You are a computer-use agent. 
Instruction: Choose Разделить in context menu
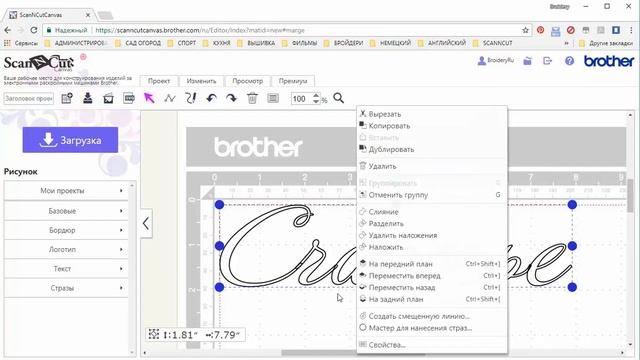[432, 224]
